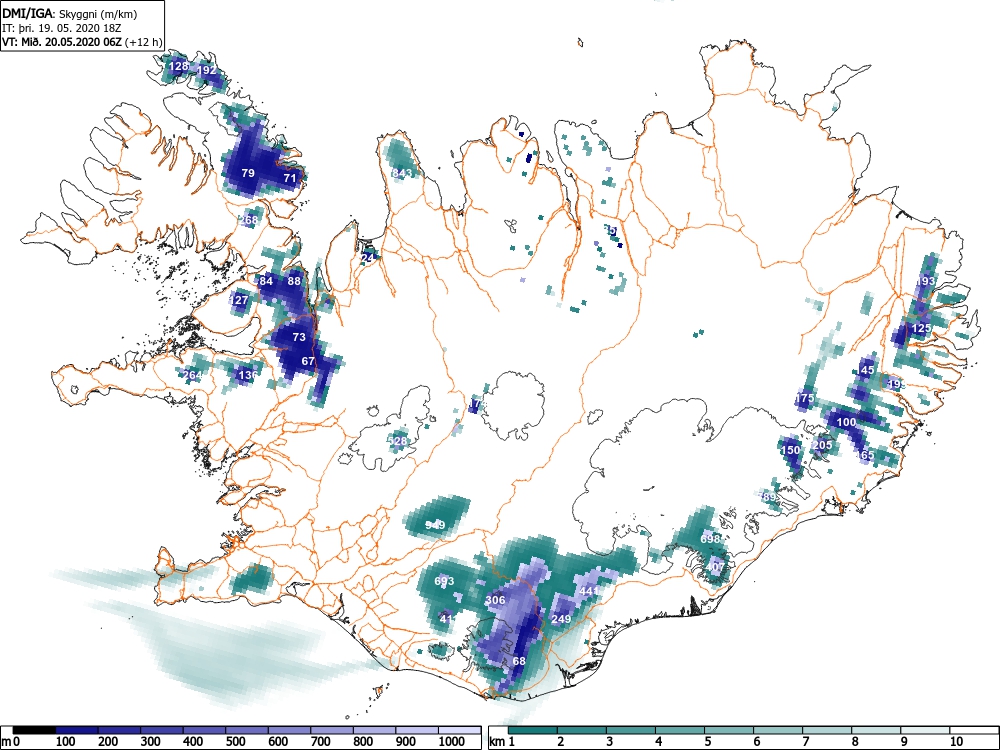Click the 'DMI/IGA: Skyggni (m/km)' title text
1000x750 pixels.
(x=70, y=13)
